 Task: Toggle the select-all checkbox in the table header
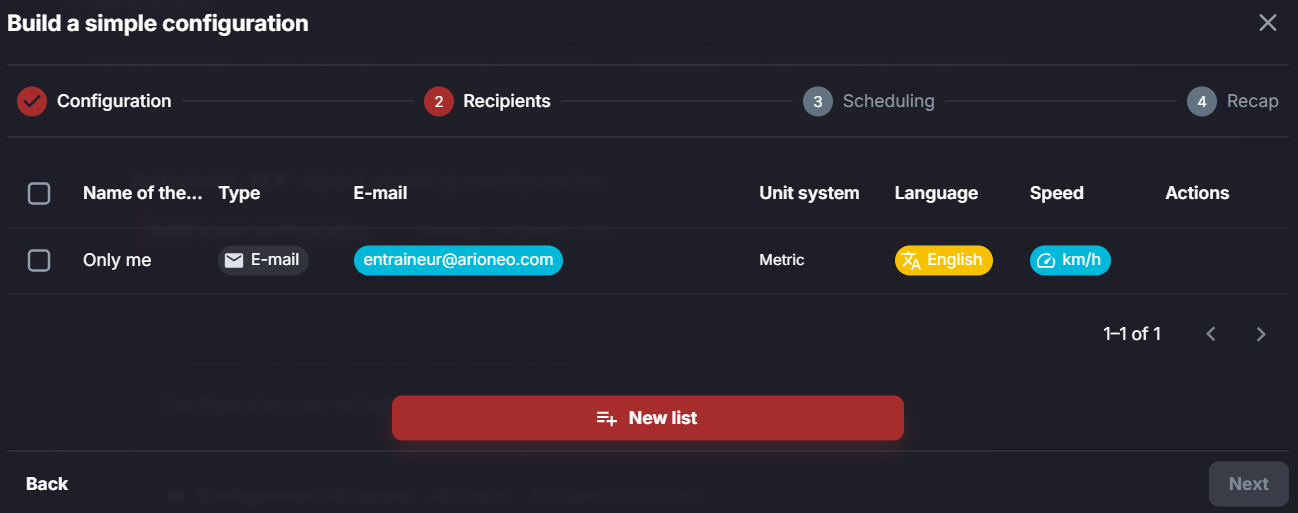pos(39,193)
